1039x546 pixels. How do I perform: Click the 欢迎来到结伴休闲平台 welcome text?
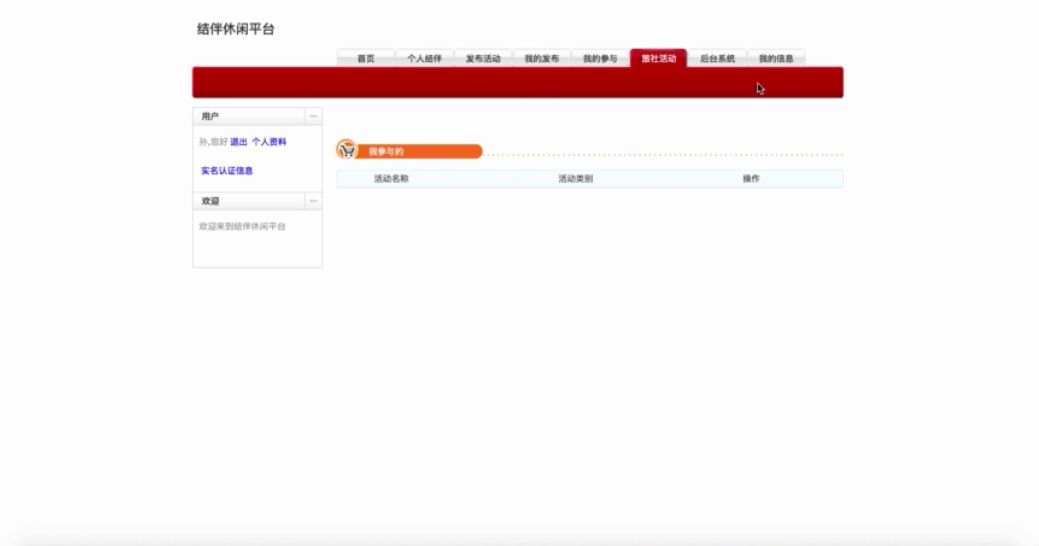pyautogui.click(x=243, y=227)
